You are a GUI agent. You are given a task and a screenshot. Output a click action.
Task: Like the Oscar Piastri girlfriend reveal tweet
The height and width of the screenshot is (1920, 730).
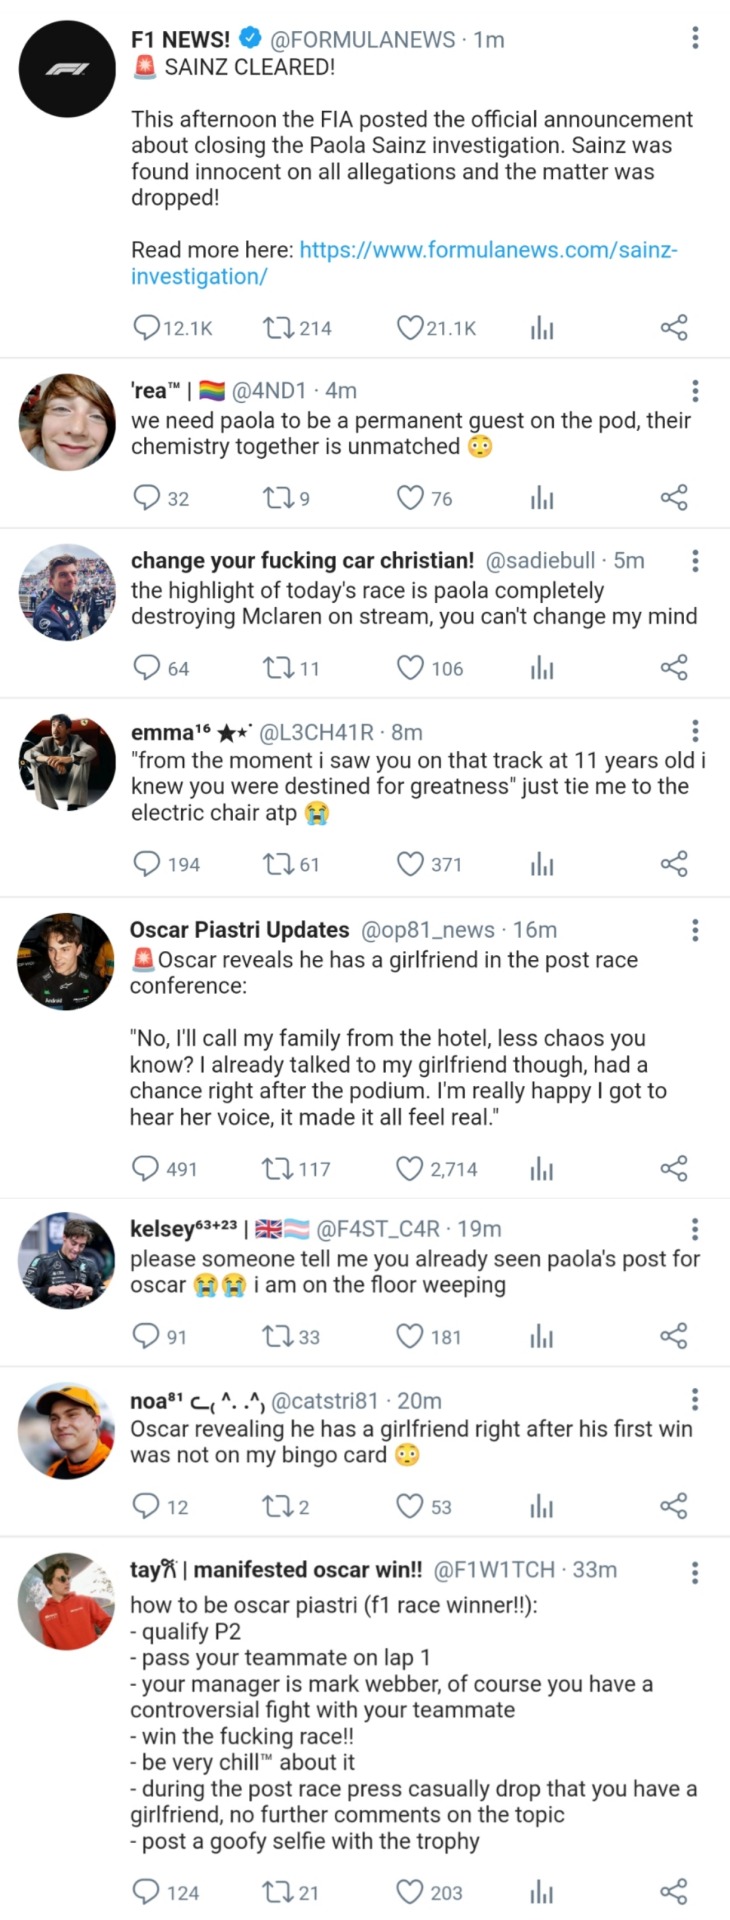(410, 1168)
